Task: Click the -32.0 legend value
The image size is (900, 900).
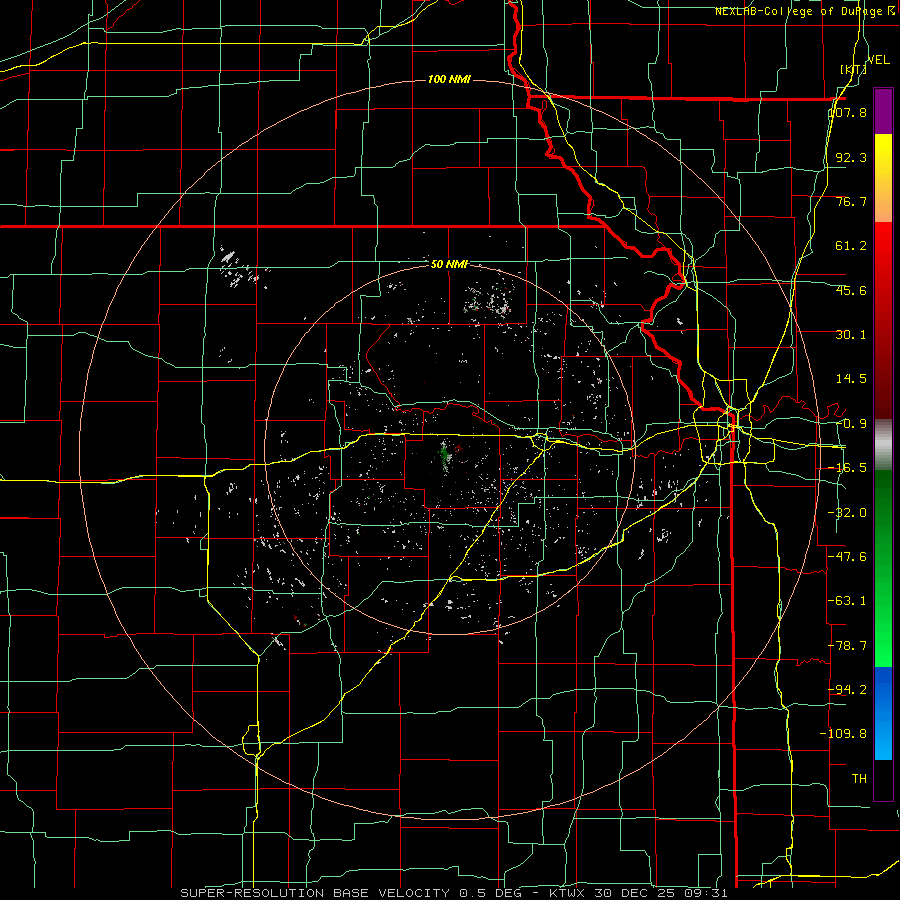Action: pyautogui.click(x=848, y=513)
